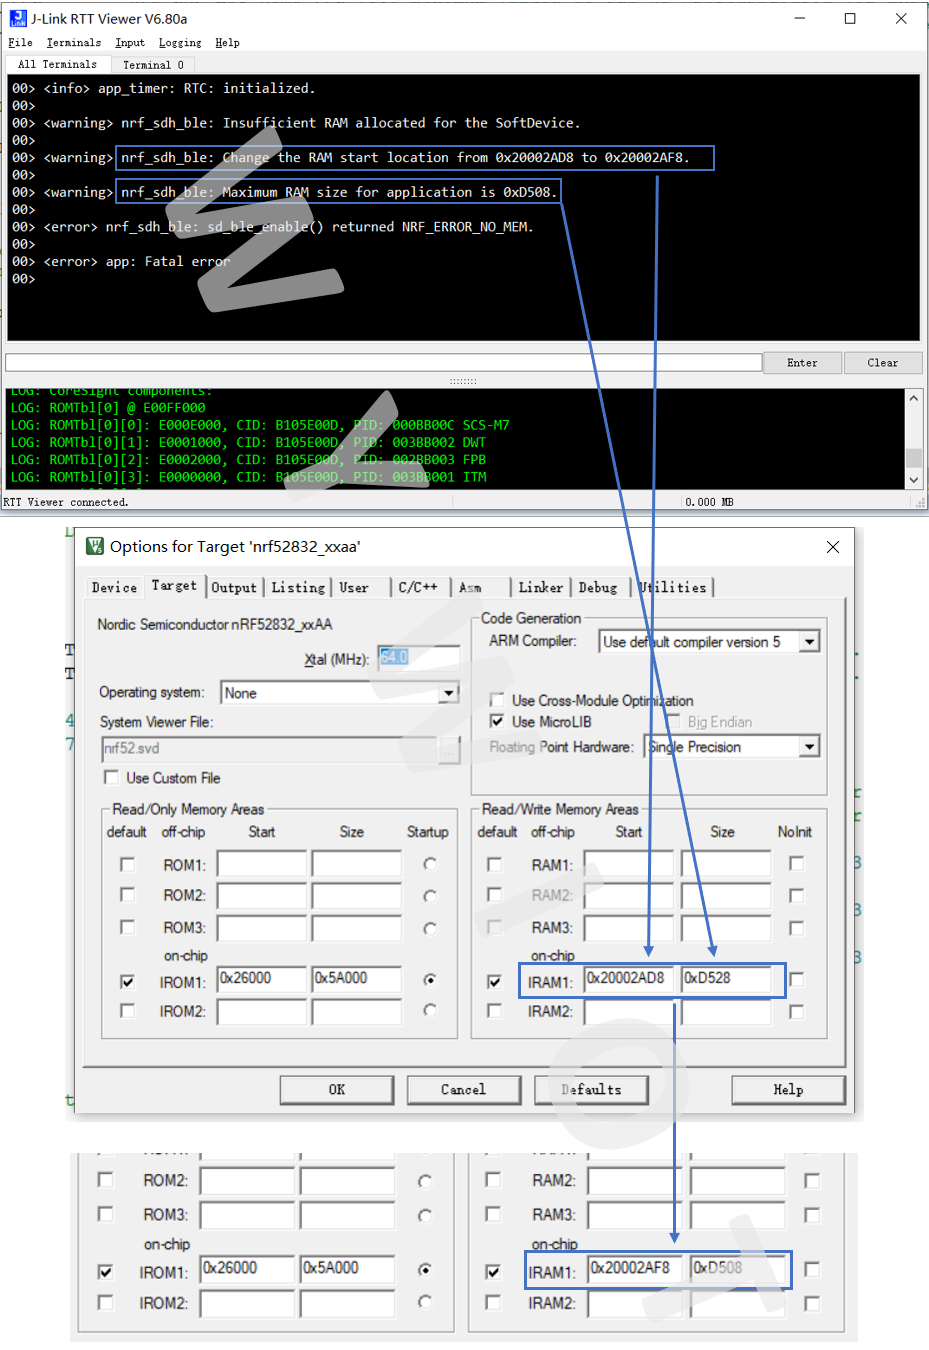Toggle Use Cross-Module Optimization checkbox
The image size is (929, 1350).
(497, 700)
